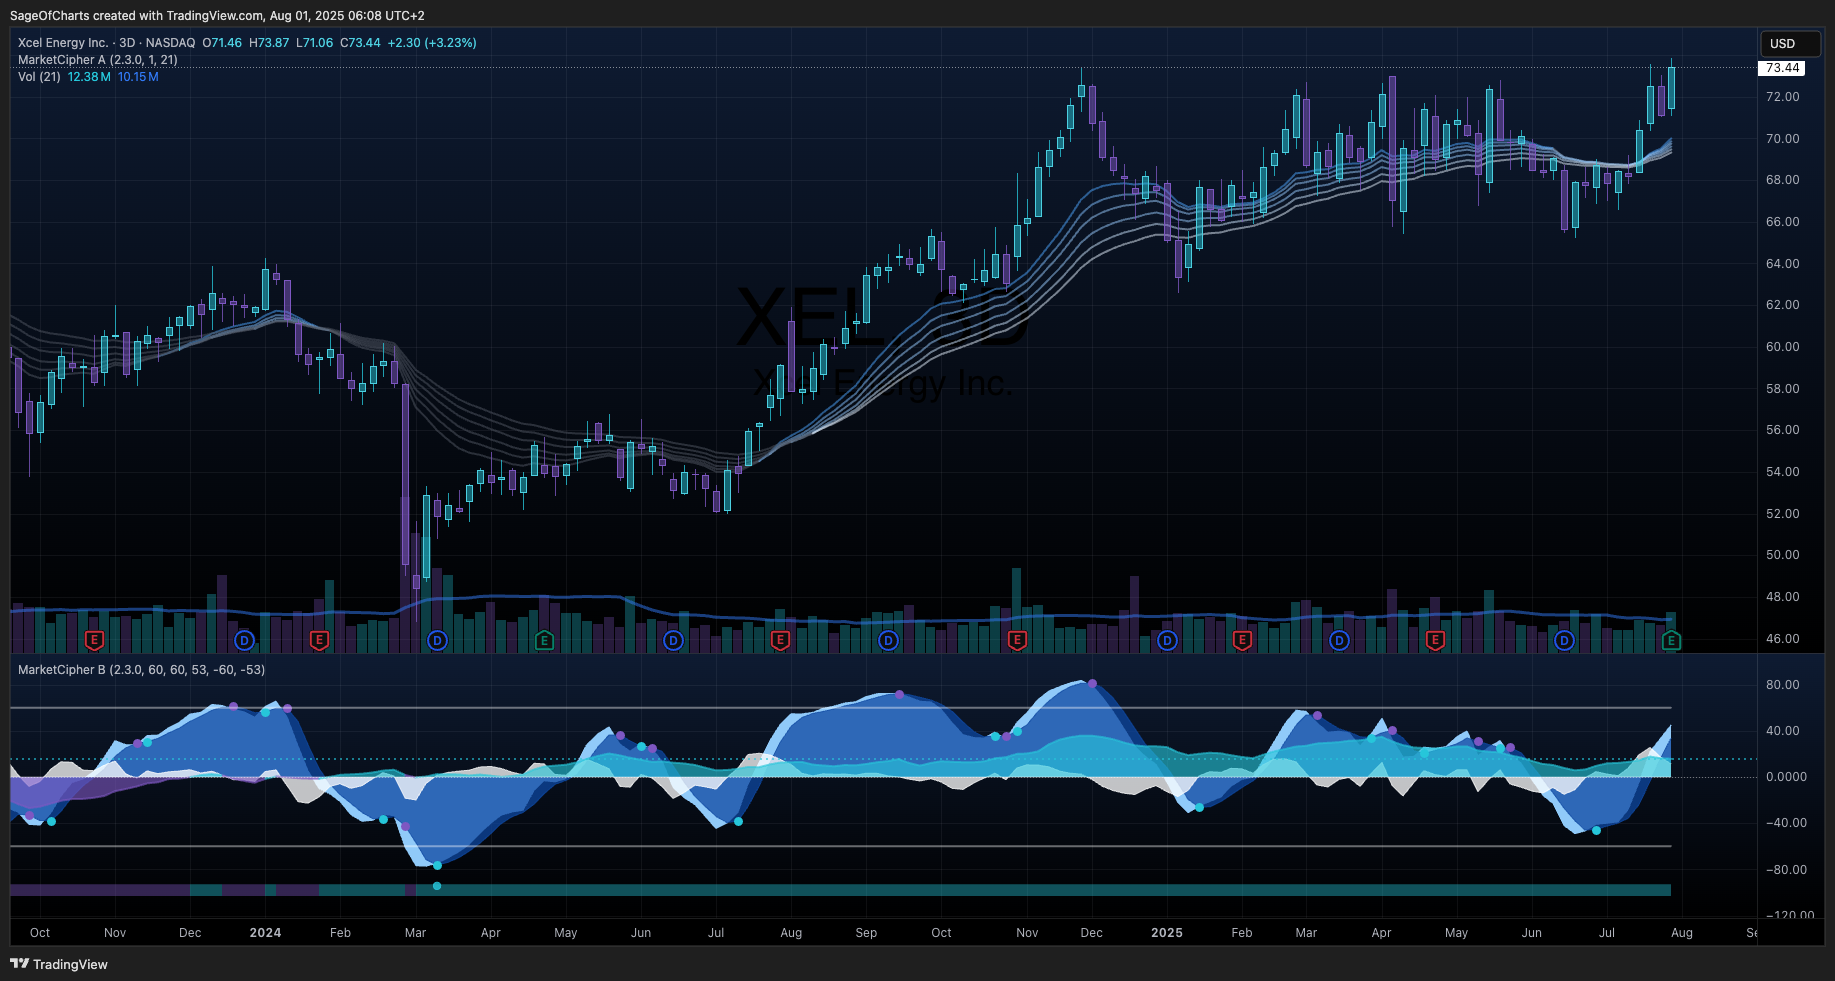This screenshot has width=1835, height=981.
Task: Click the volume average value 10.15 M
Action: 138,77
